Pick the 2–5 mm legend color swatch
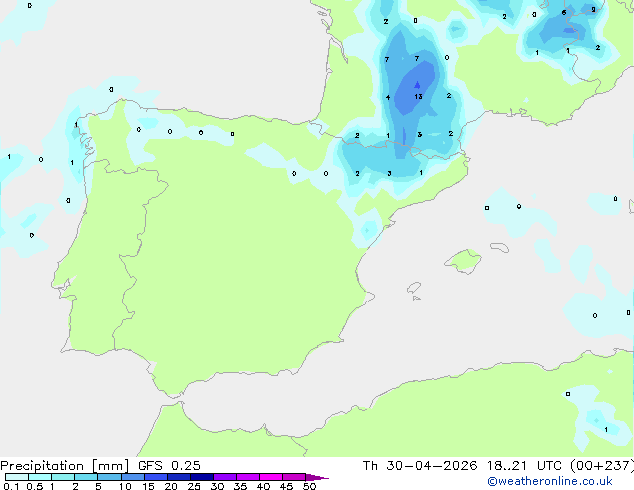Image resolution: width=634 pixels, height=490 pixels. [86, 477]
